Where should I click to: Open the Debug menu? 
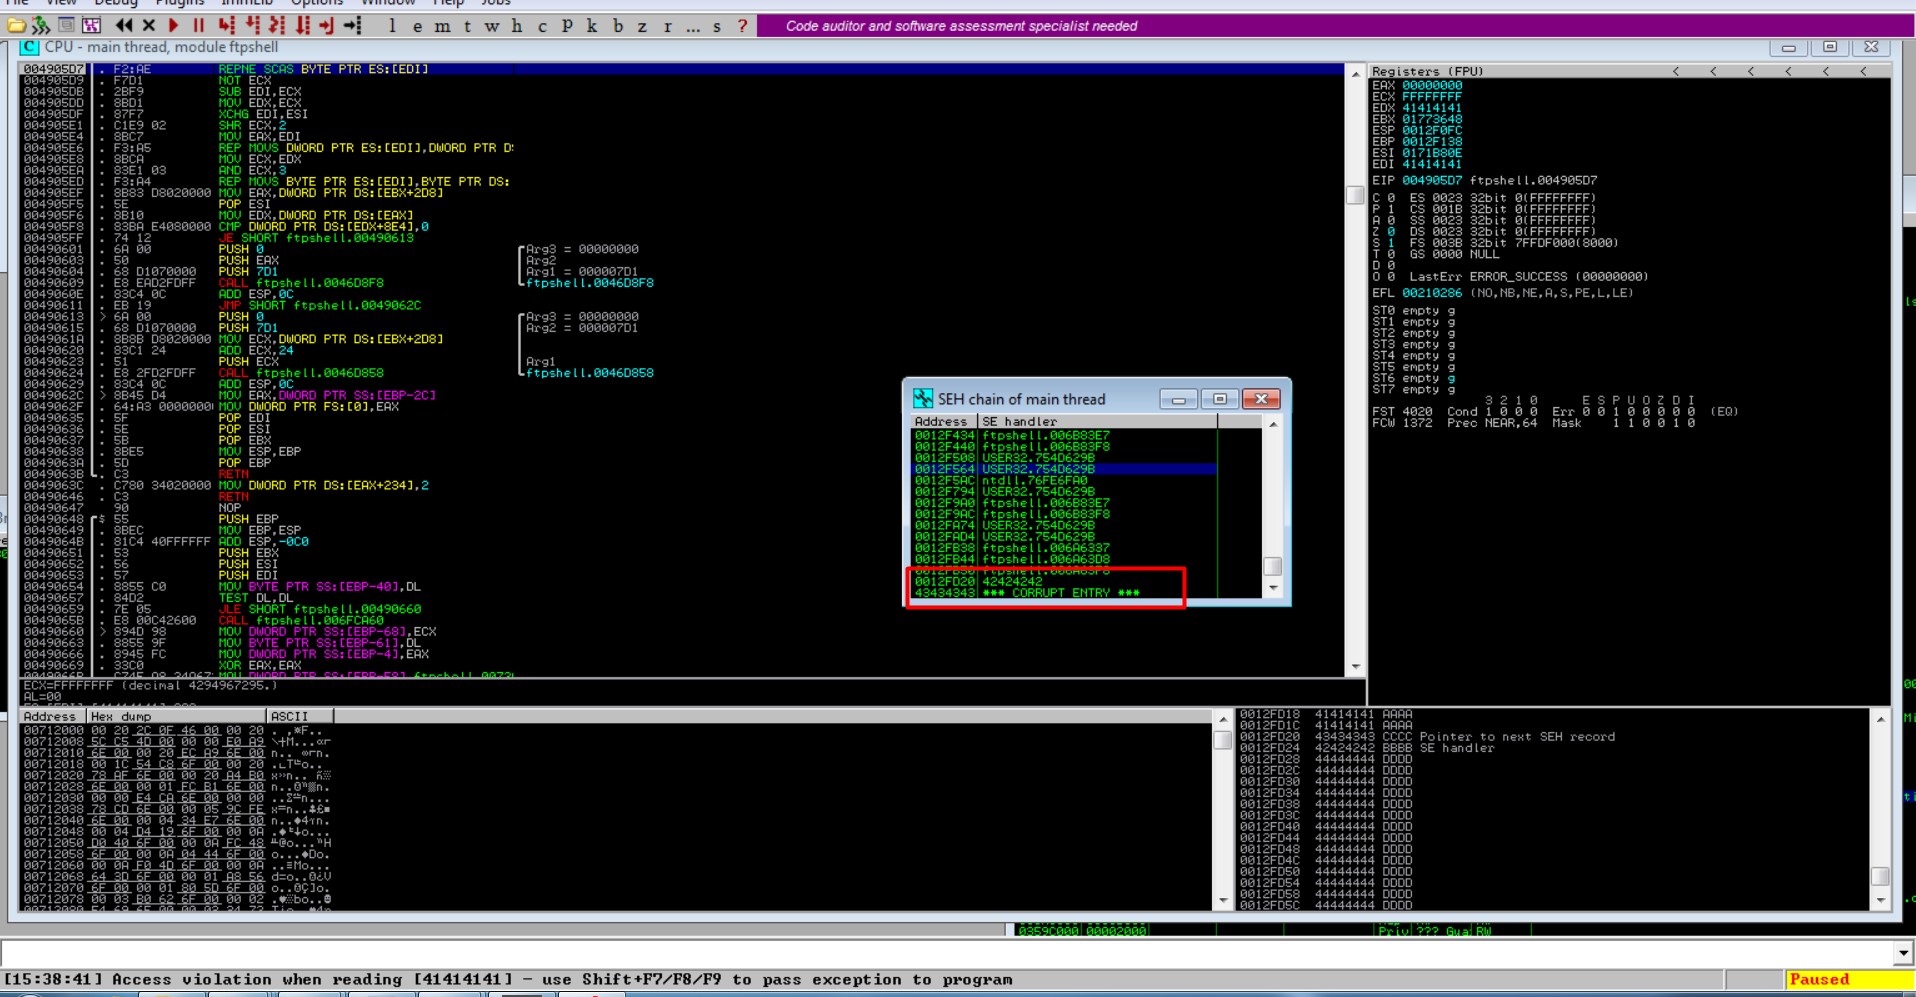(116, 3)
